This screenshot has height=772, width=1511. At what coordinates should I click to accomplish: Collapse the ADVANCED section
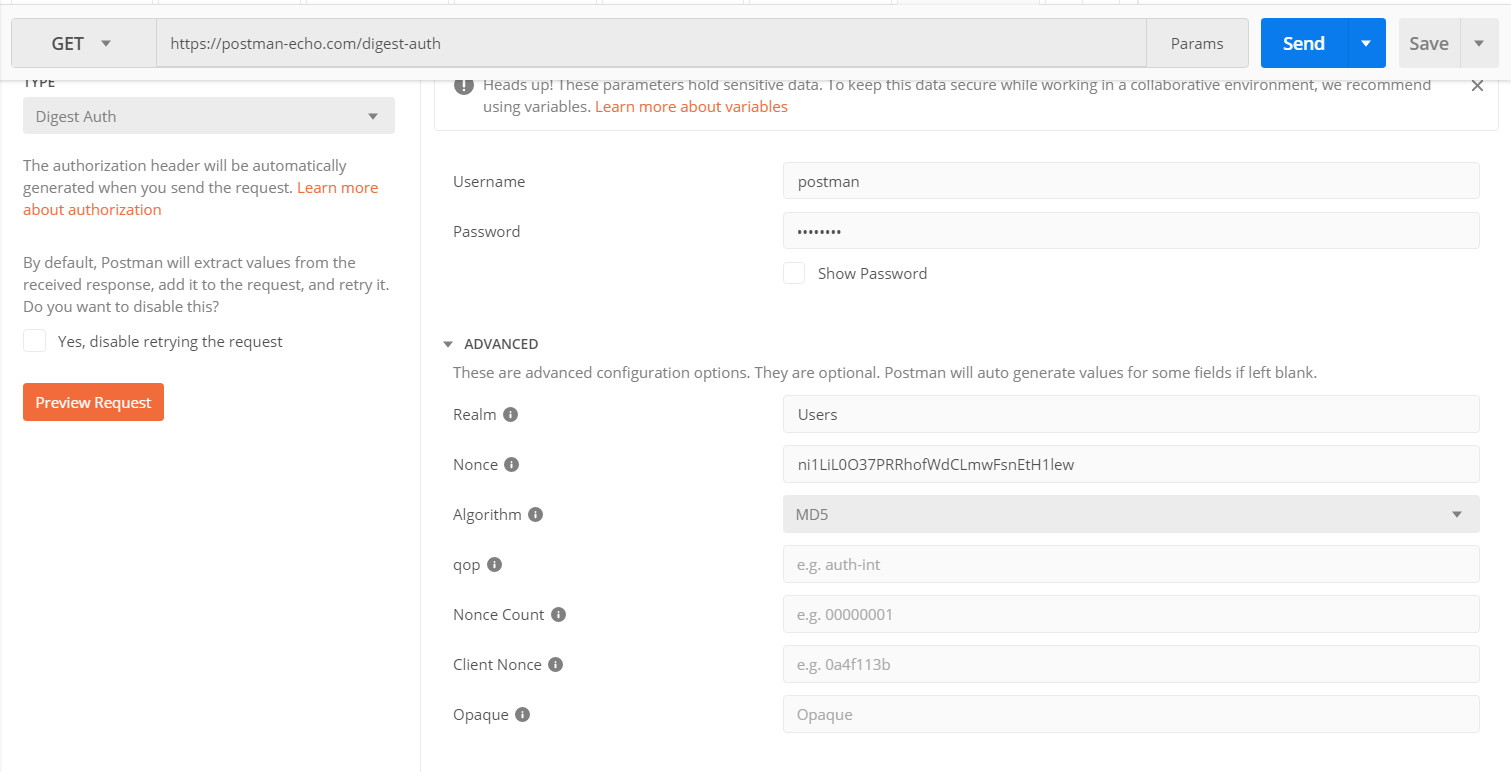coord(447,343)
